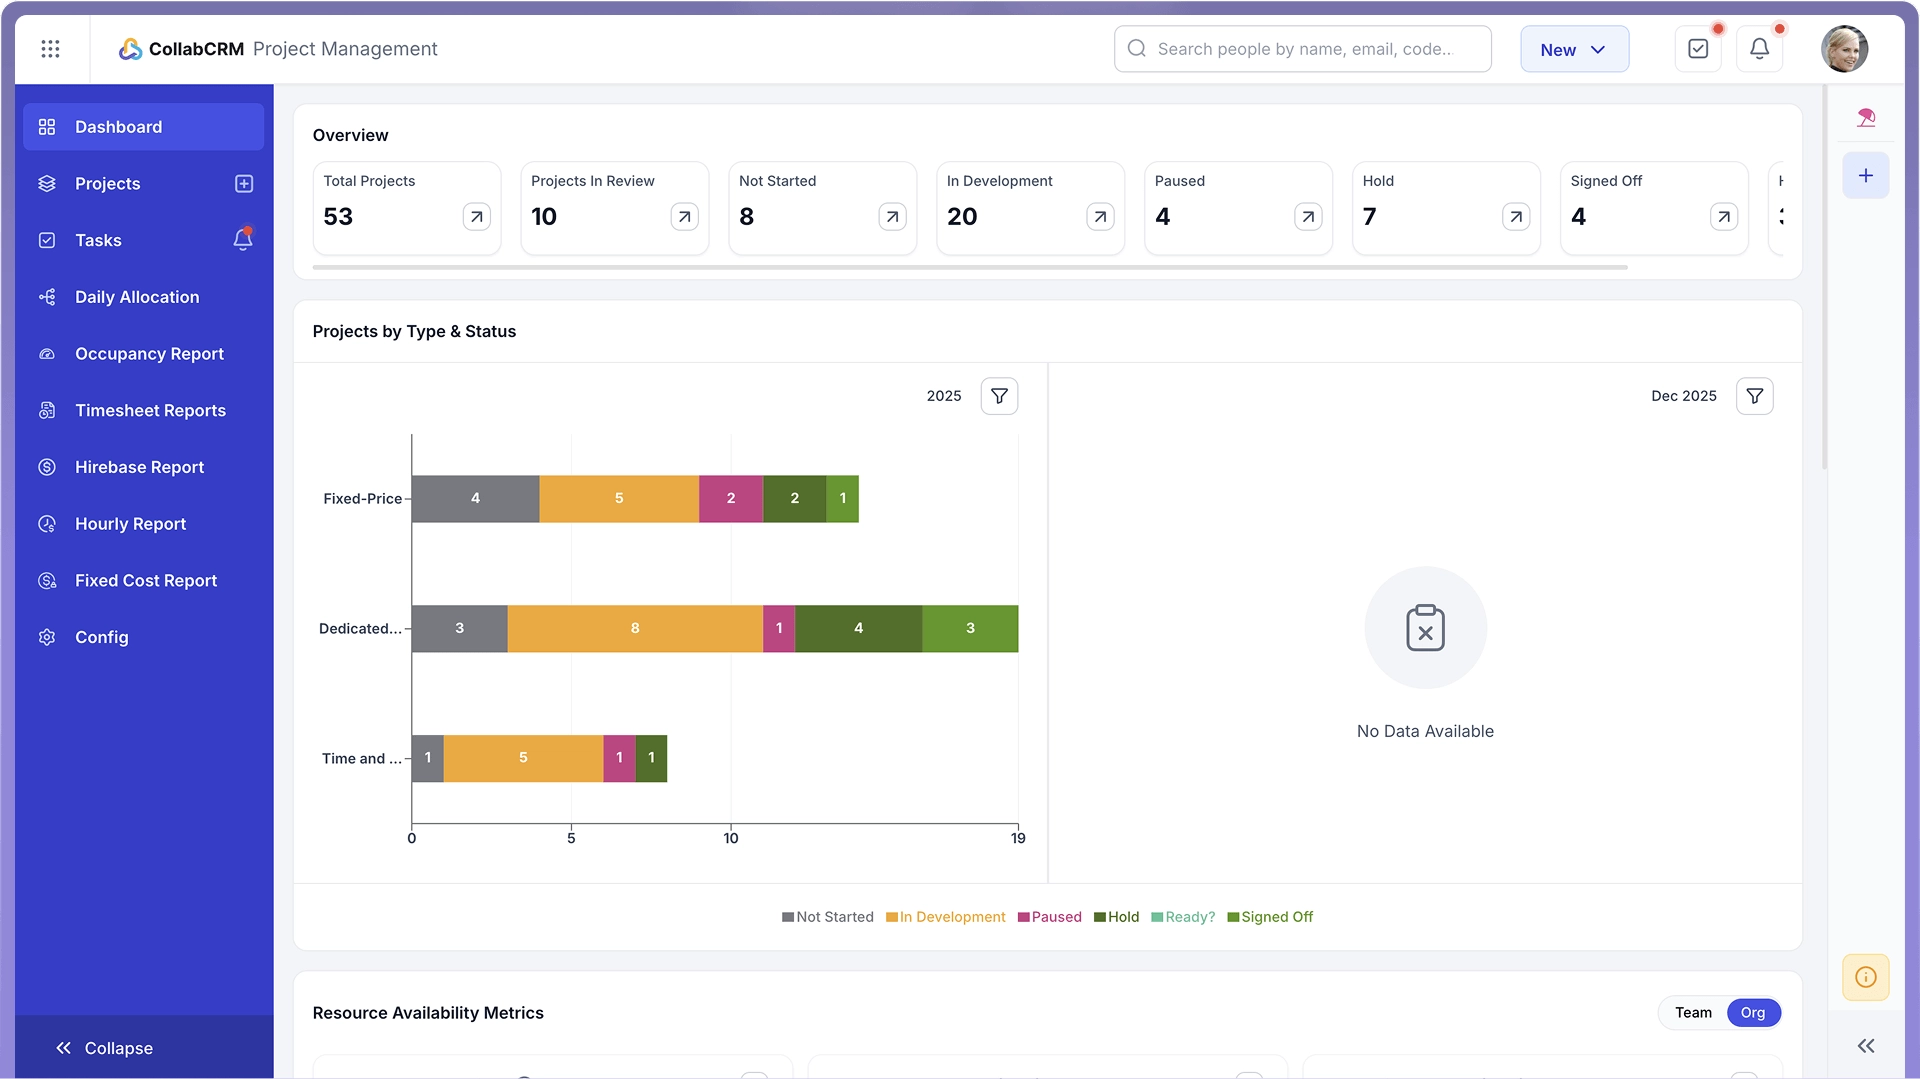This screenshot has height=1079, width=1920.
Task: Open the Hirebase Report
Action: (139, 467)
